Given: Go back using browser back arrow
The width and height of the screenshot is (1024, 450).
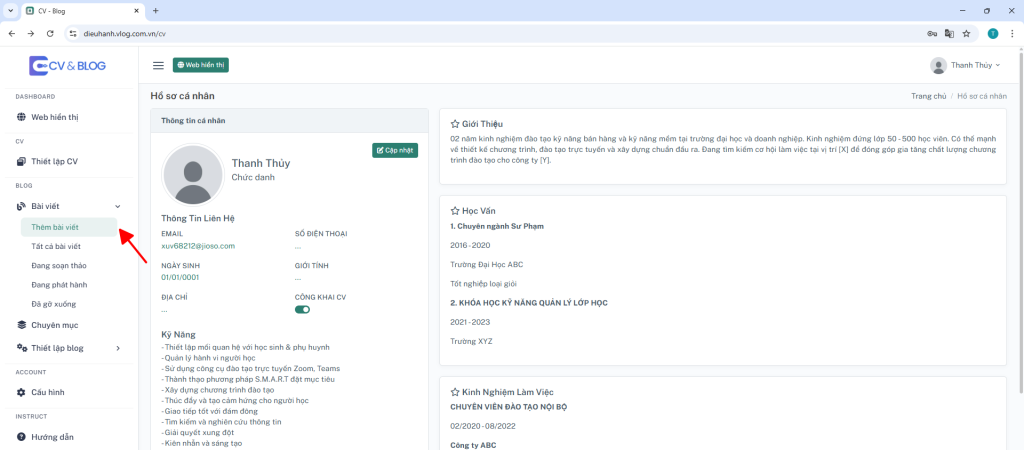Looking at the screenshot, I should (x=12, y=33).
